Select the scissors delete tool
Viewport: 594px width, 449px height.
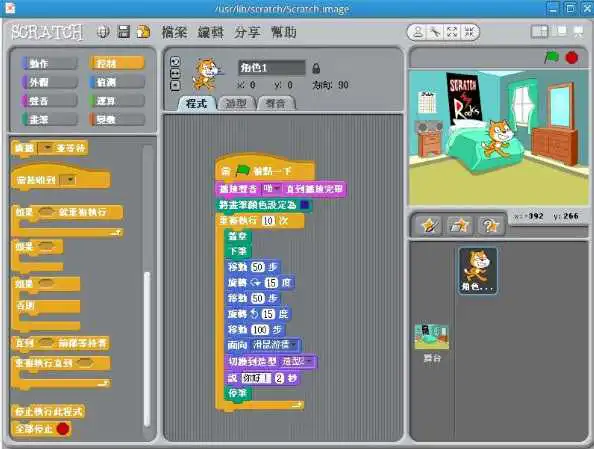coord(435,32)
